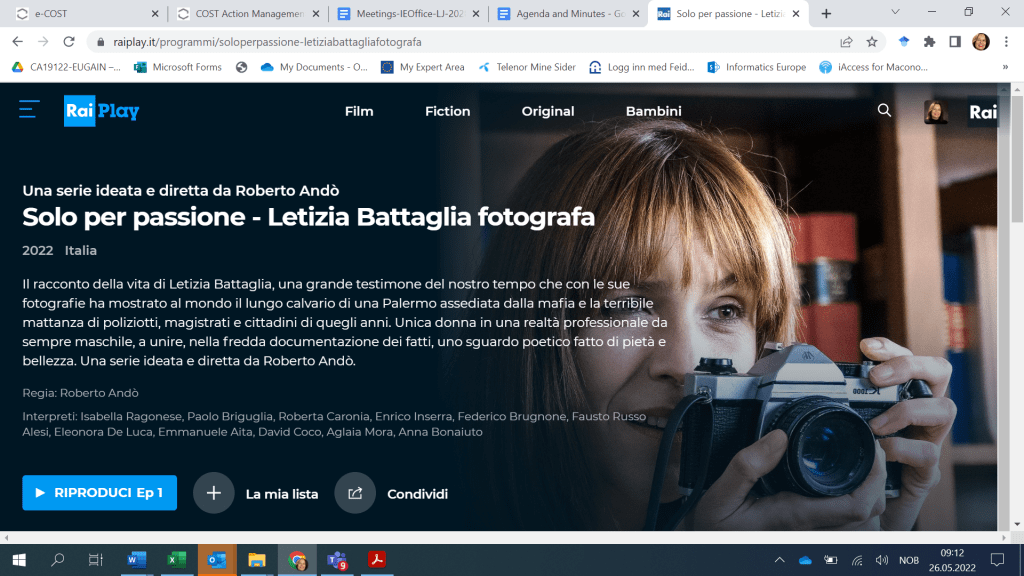
Task: Open the RaiPlay search magnifier
Action: [884, 111]
